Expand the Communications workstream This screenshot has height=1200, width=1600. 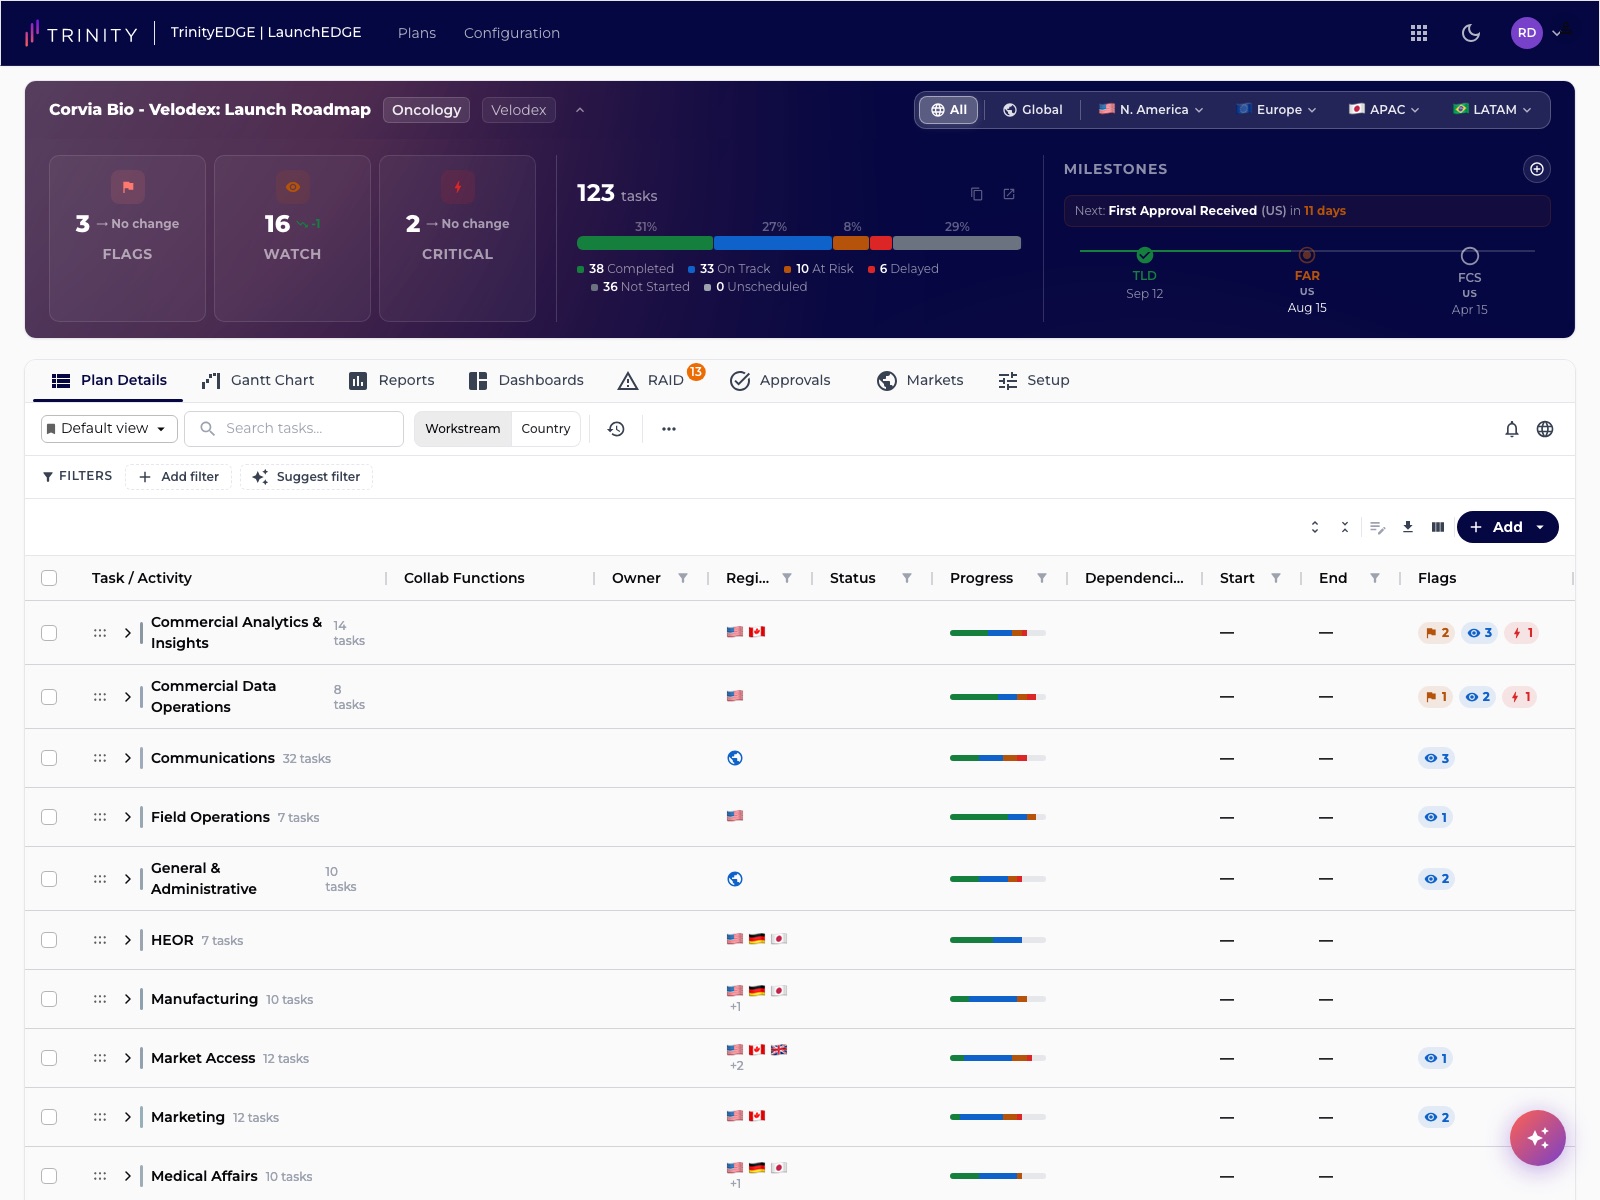[127, 758]
